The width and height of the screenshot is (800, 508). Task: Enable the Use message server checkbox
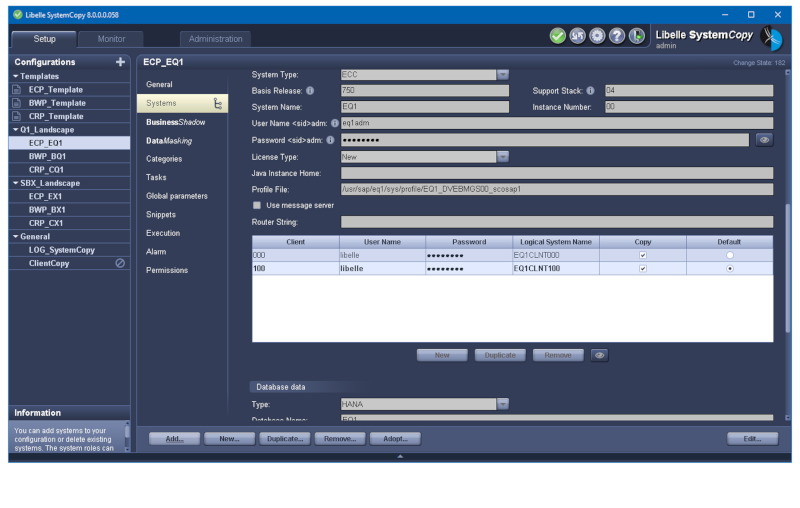pyautogui.click(x=257, y=205)
